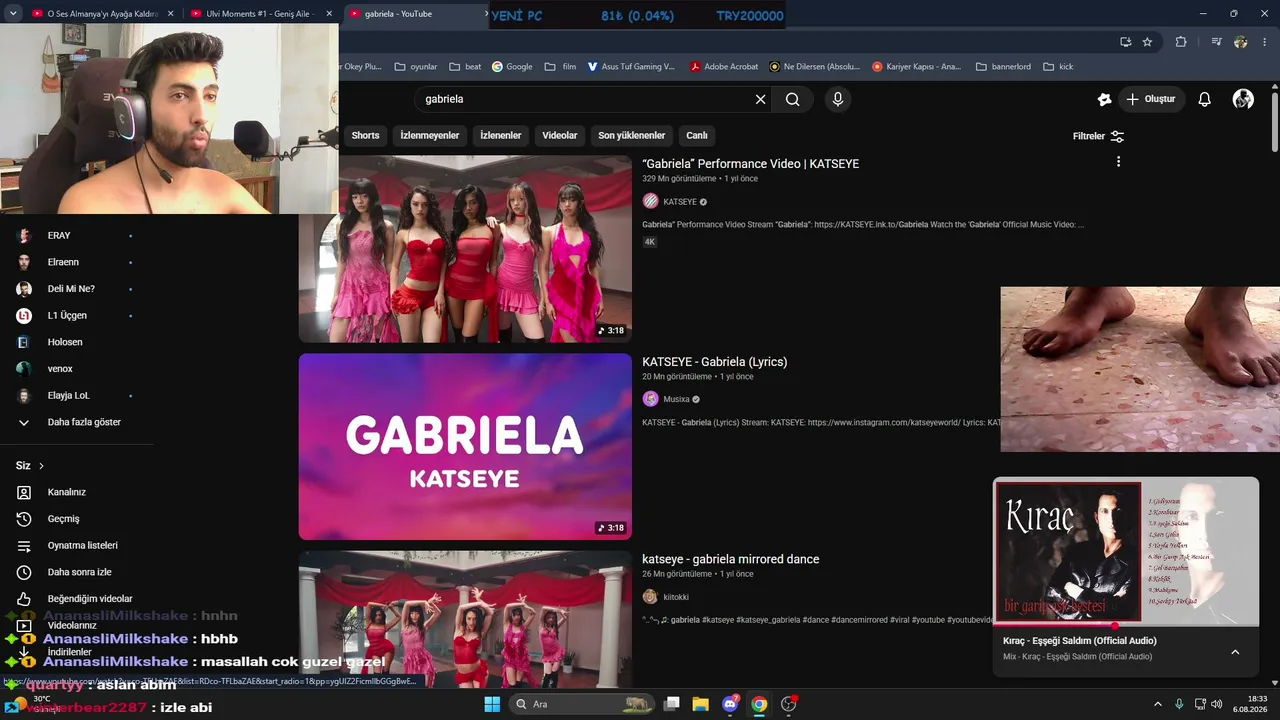Open the GABRIELA KATSEYE lyrics thumbnail
This screenshot has height=720, width=1280.
465,447
